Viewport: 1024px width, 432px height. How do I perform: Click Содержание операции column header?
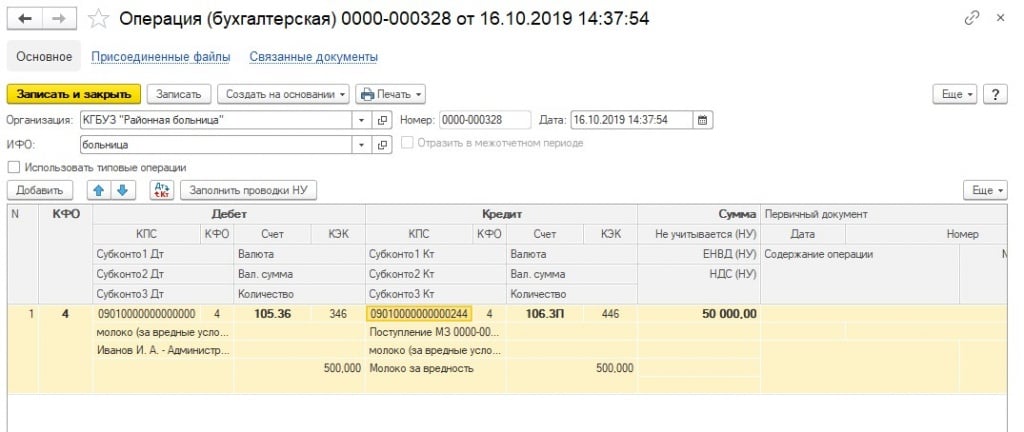click(860, 255)
